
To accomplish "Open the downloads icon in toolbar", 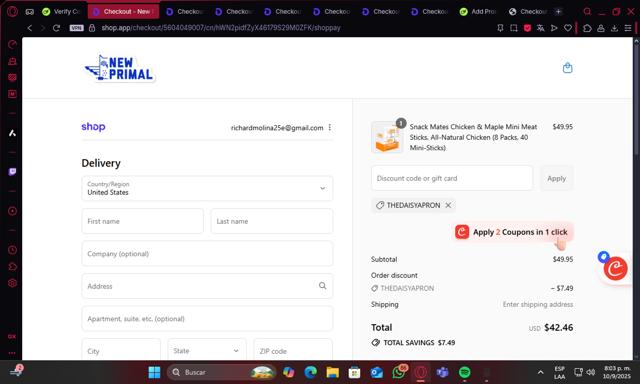I will [614, 28].
